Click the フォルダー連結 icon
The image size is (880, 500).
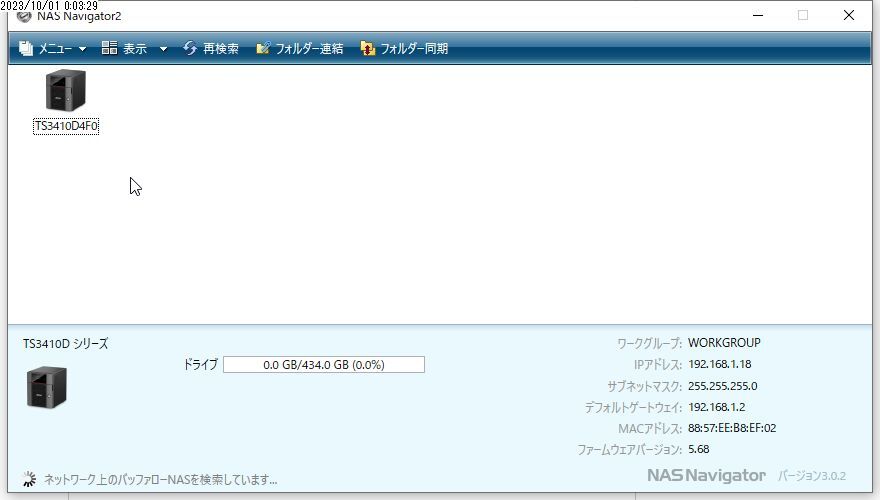pos(263,48)
